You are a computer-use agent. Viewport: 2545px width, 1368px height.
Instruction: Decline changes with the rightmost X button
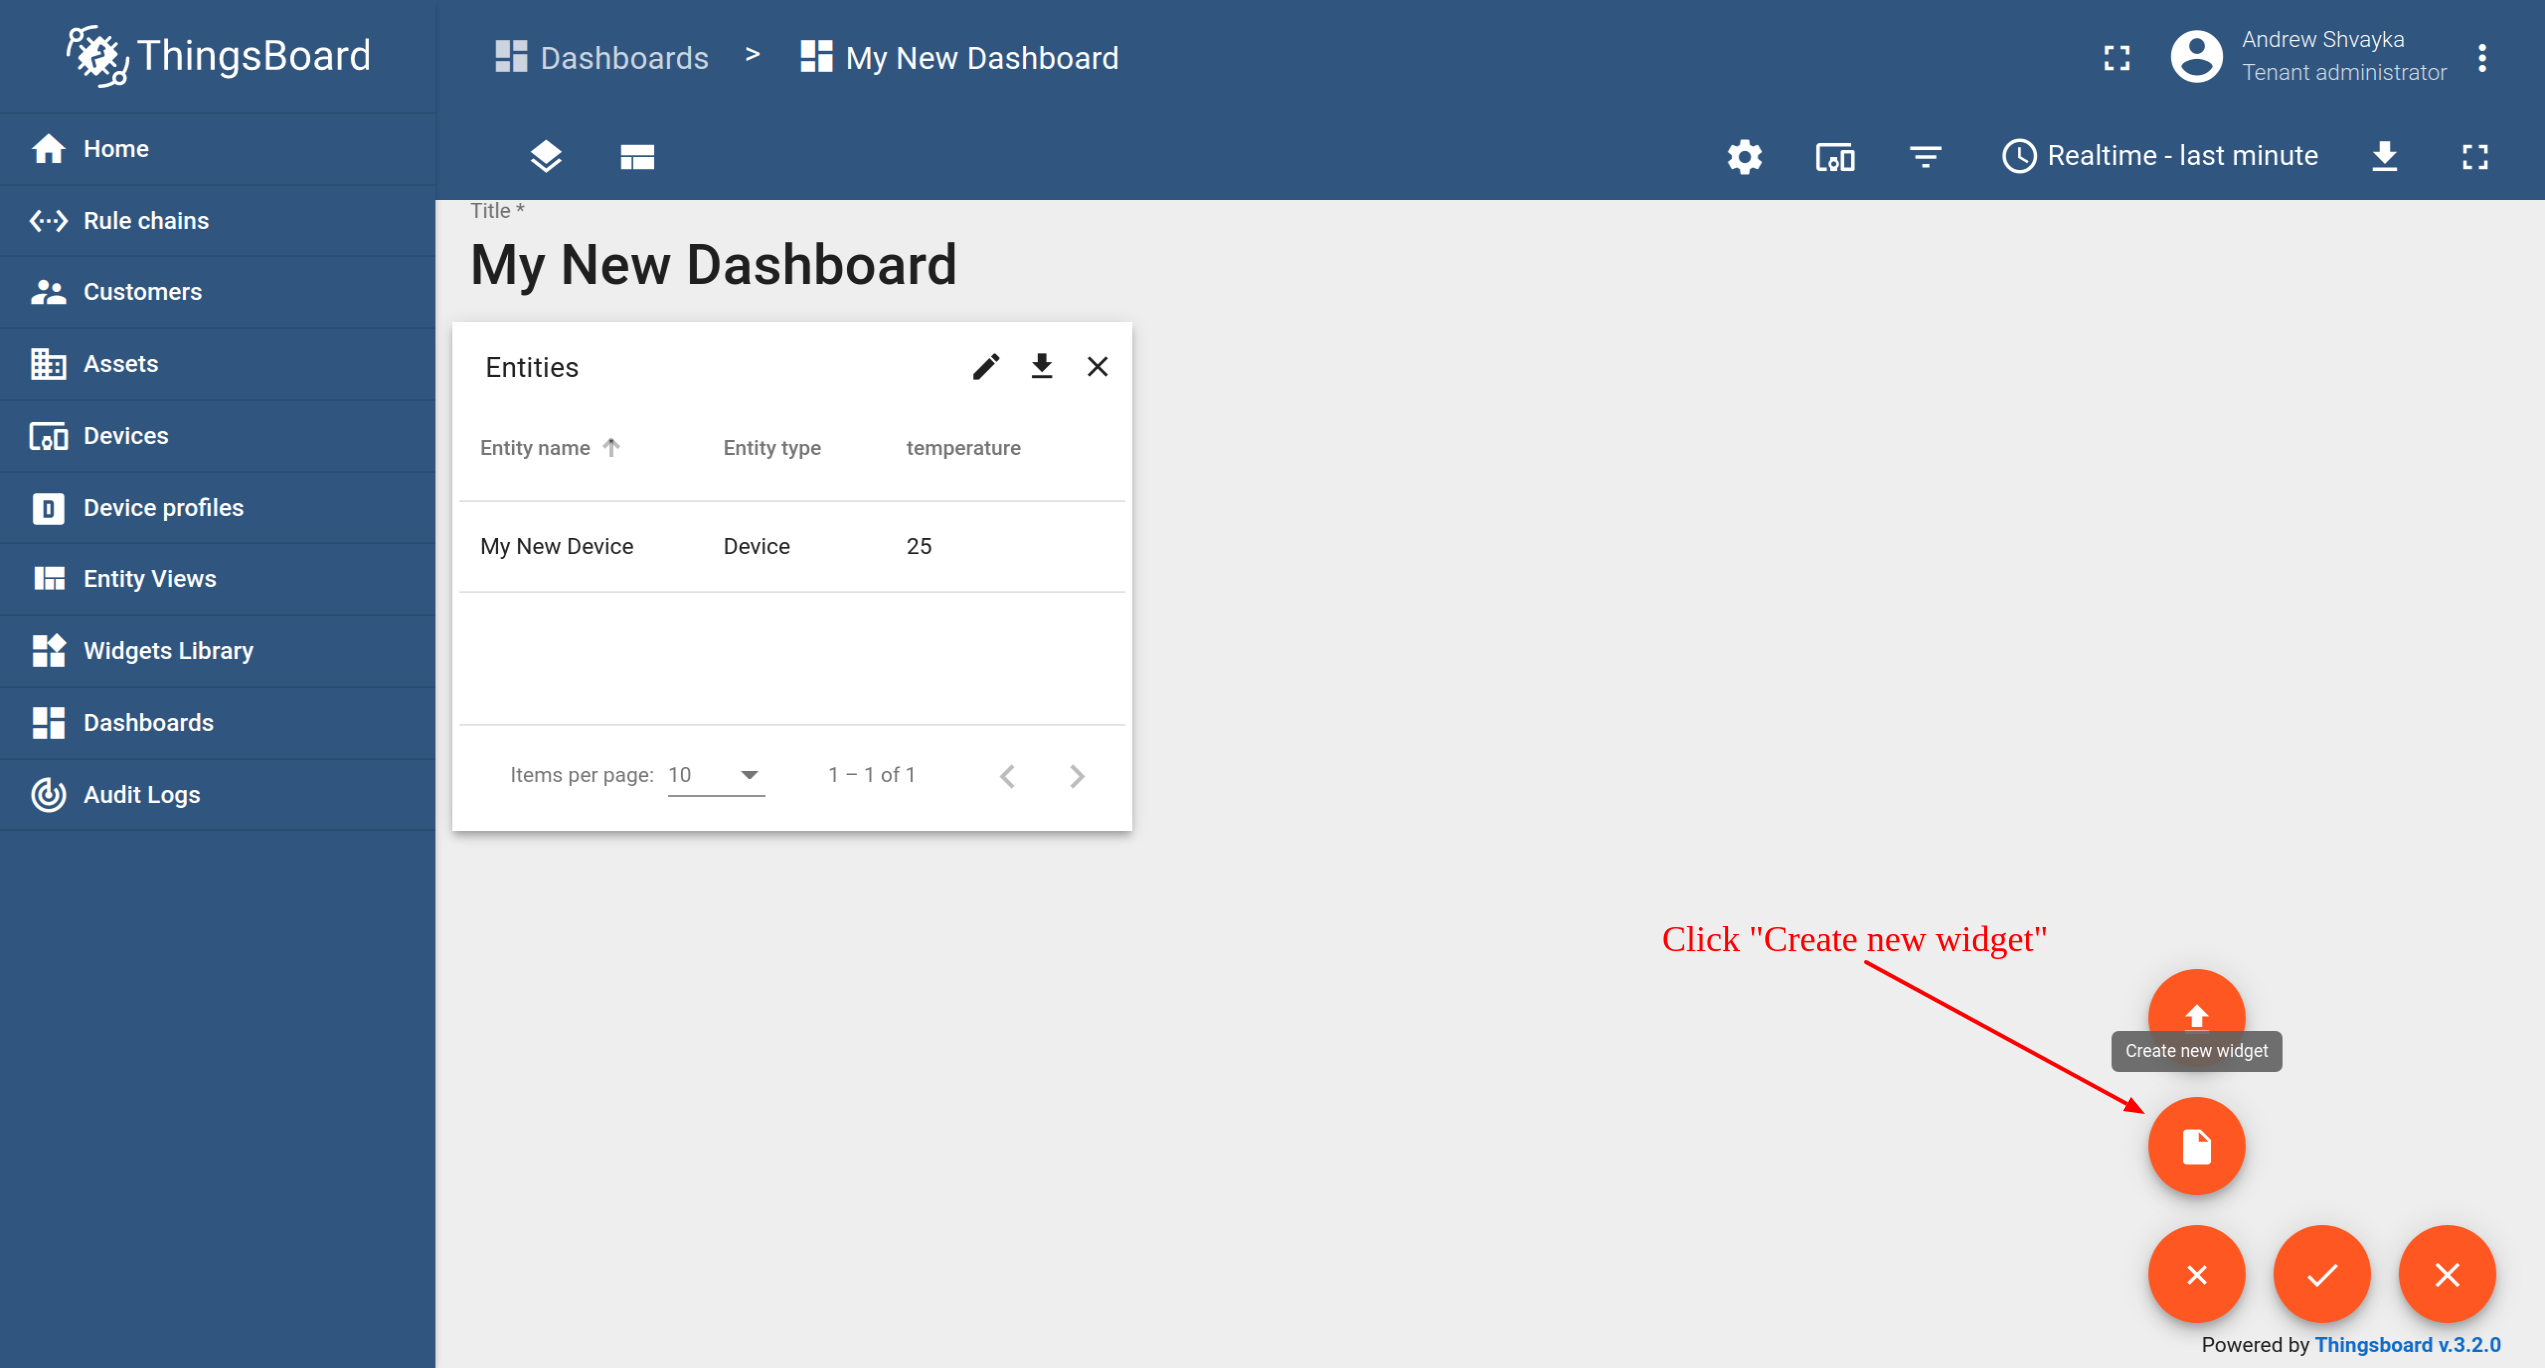pos(2447,1275)
